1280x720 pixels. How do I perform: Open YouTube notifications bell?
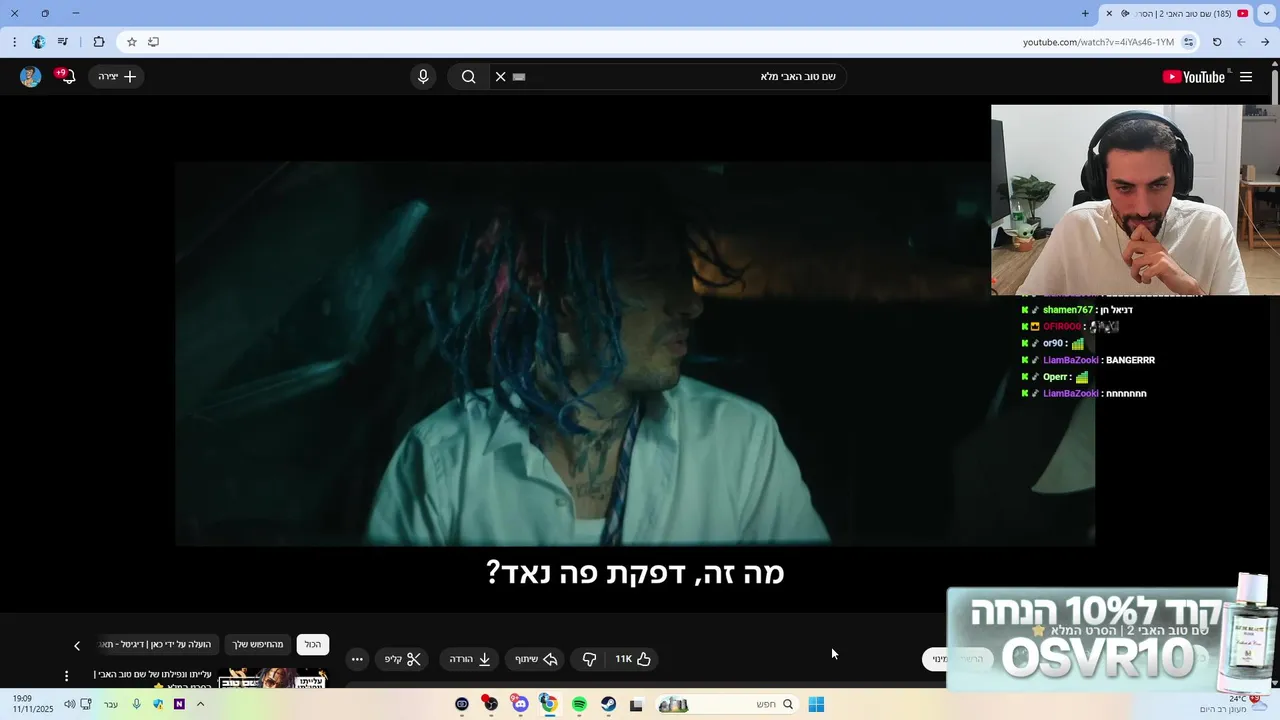point(67,77)
